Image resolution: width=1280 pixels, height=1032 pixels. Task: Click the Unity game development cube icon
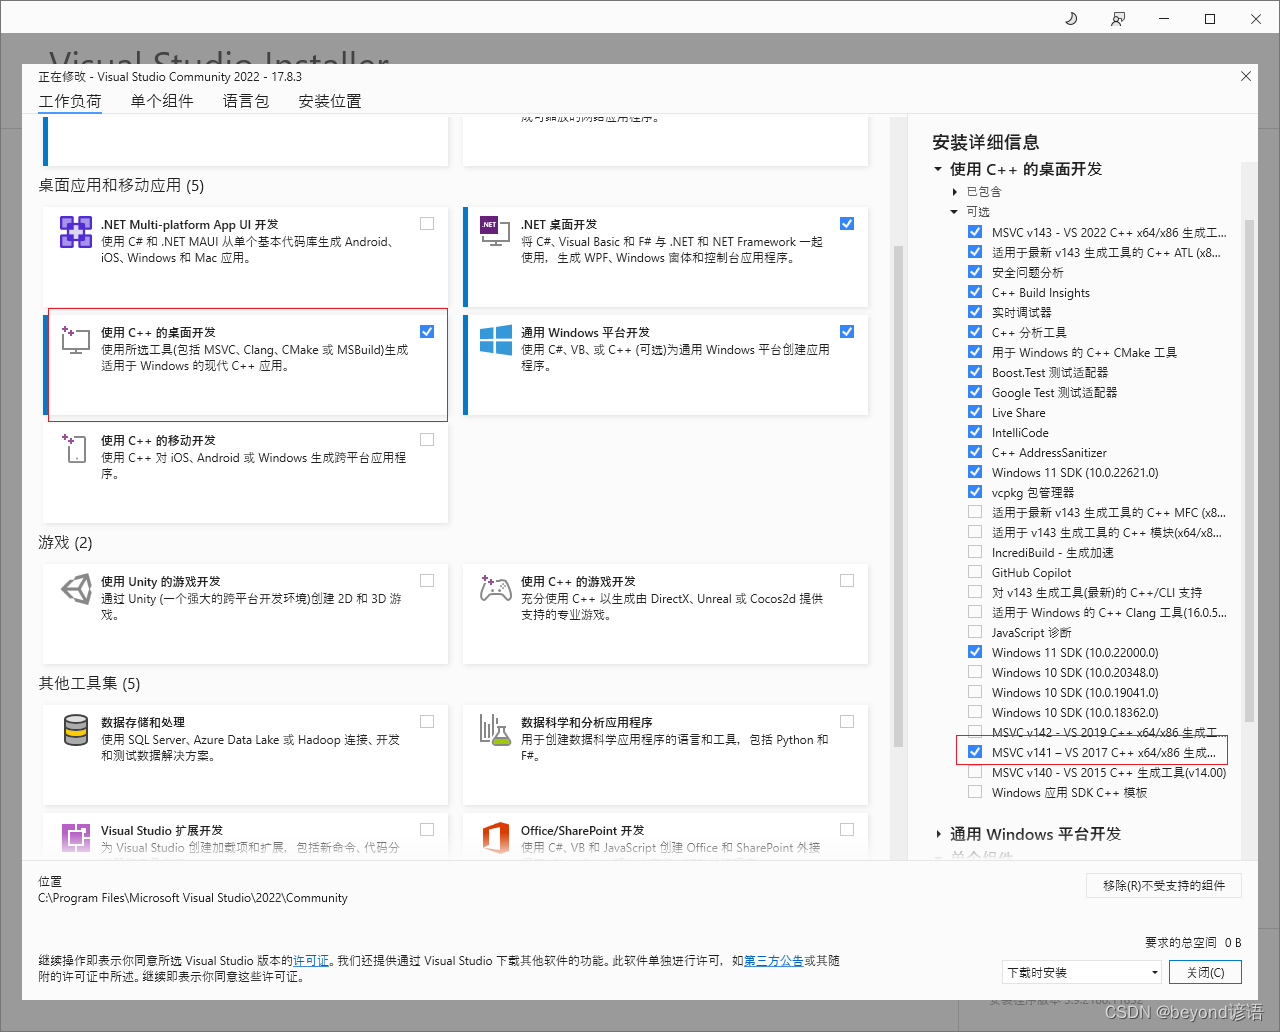click(x=76, y=589)
